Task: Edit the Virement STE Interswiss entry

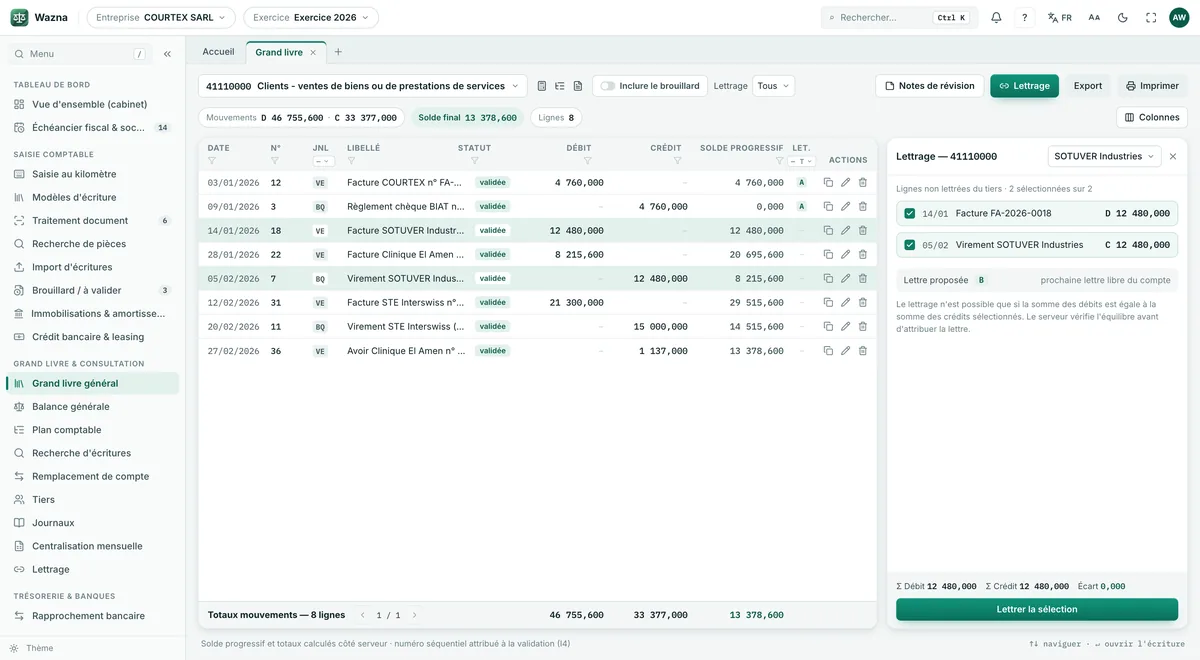Action: [845, 327]
